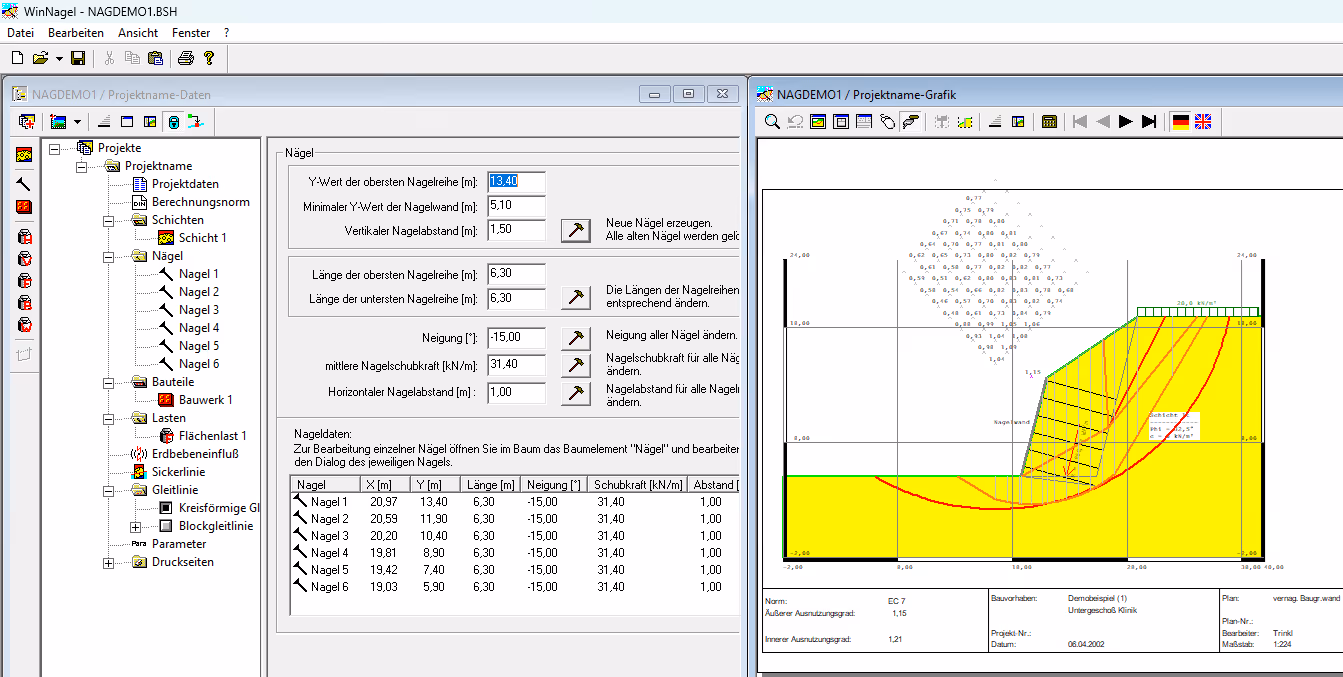1343x677 pixels.
Task: Click the save diskette icon
Action: [78, 58]
